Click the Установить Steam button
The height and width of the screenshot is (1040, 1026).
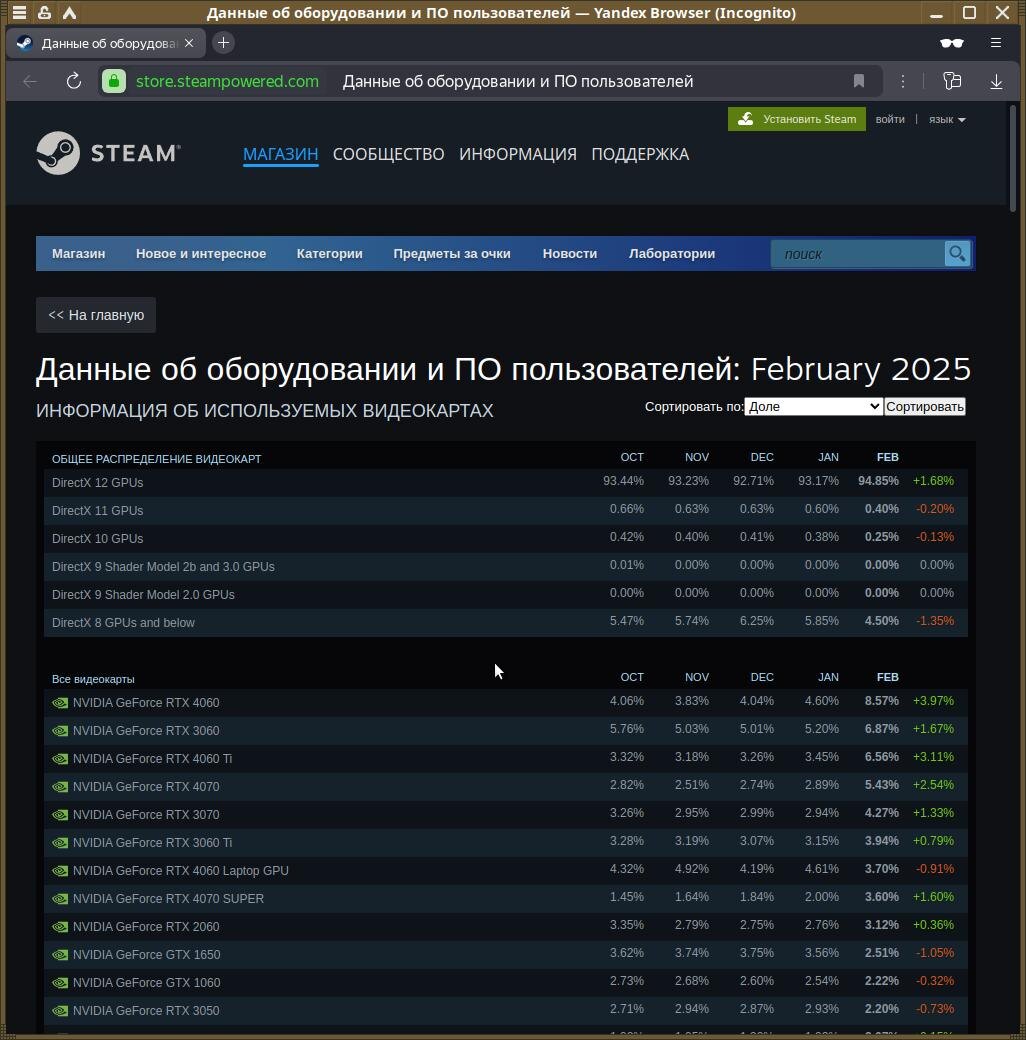point(797,119)
